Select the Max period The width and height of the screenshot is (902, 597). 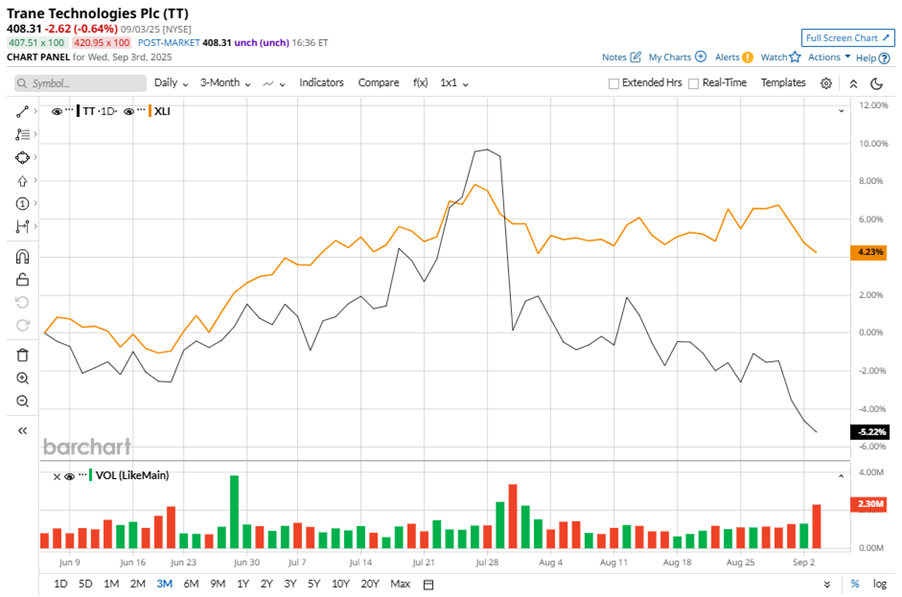tap(400, 584)
